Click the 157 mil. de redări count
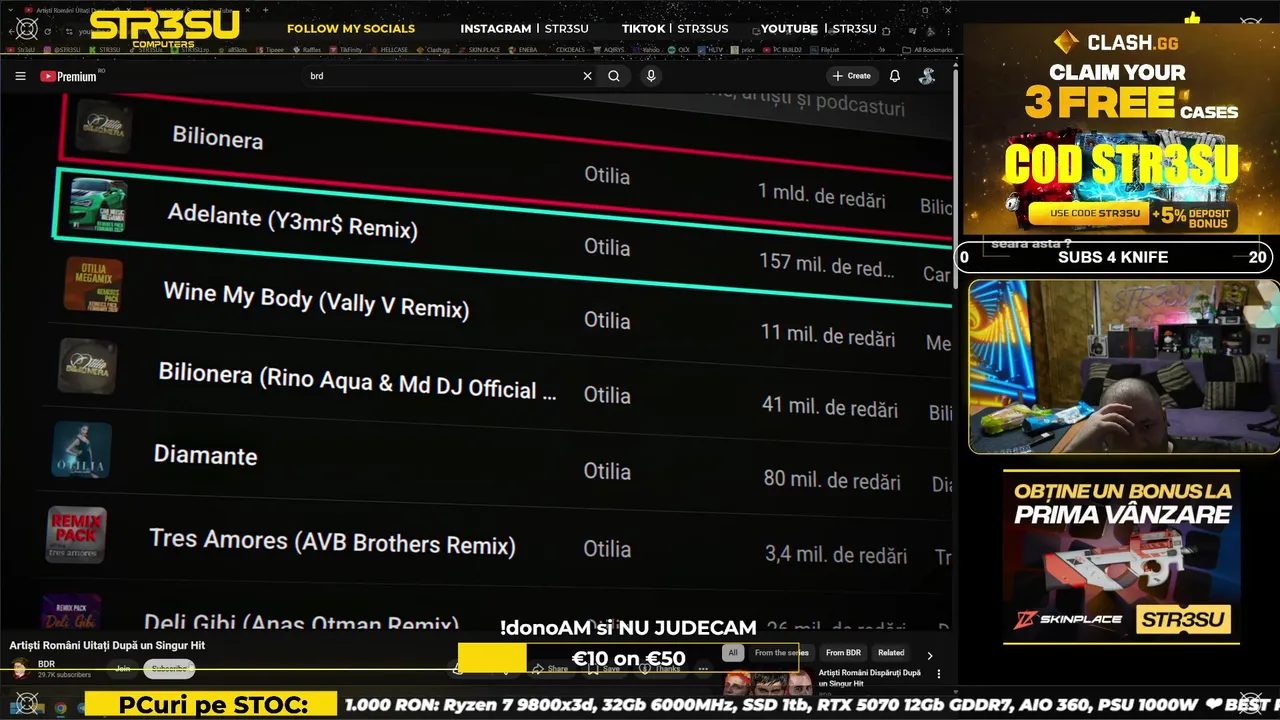 click(827, 266)
